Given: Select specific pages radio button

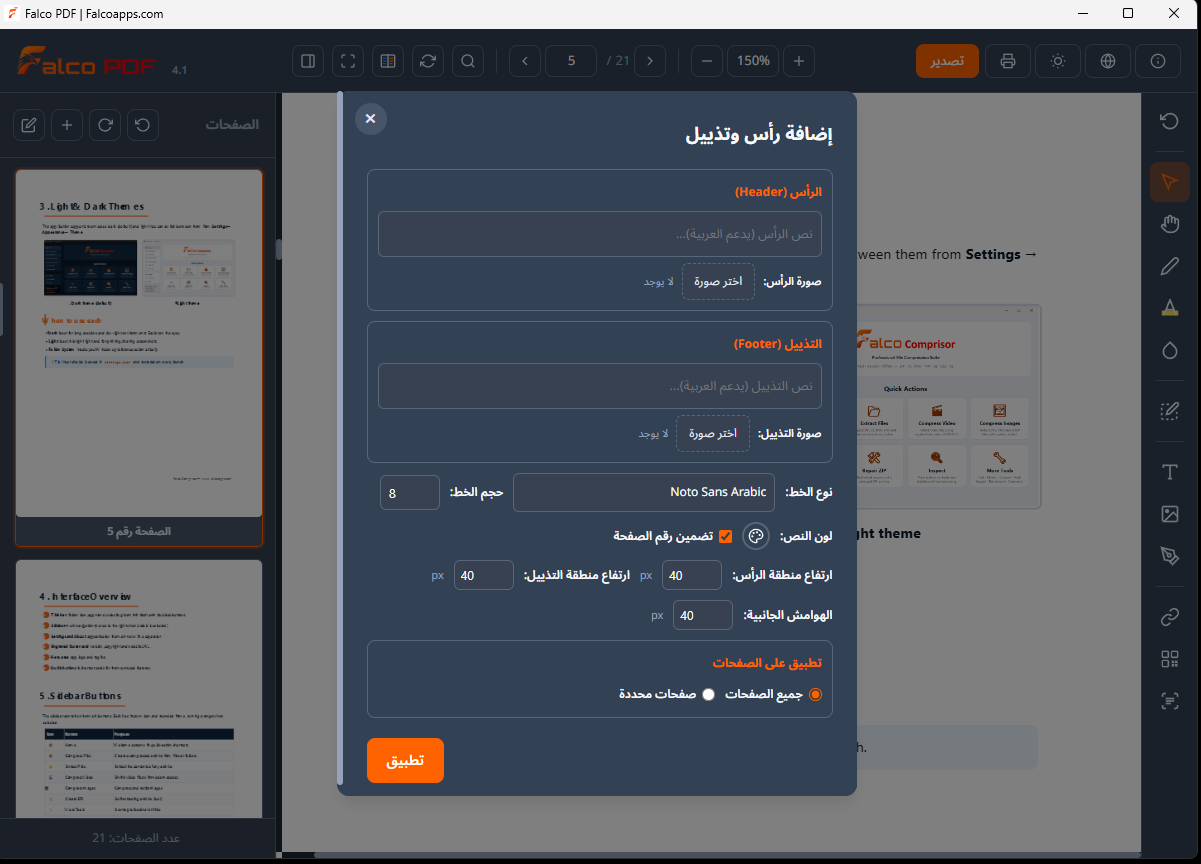Looking at the screenshot, I should pyautogui.click(x=709, y=694).
